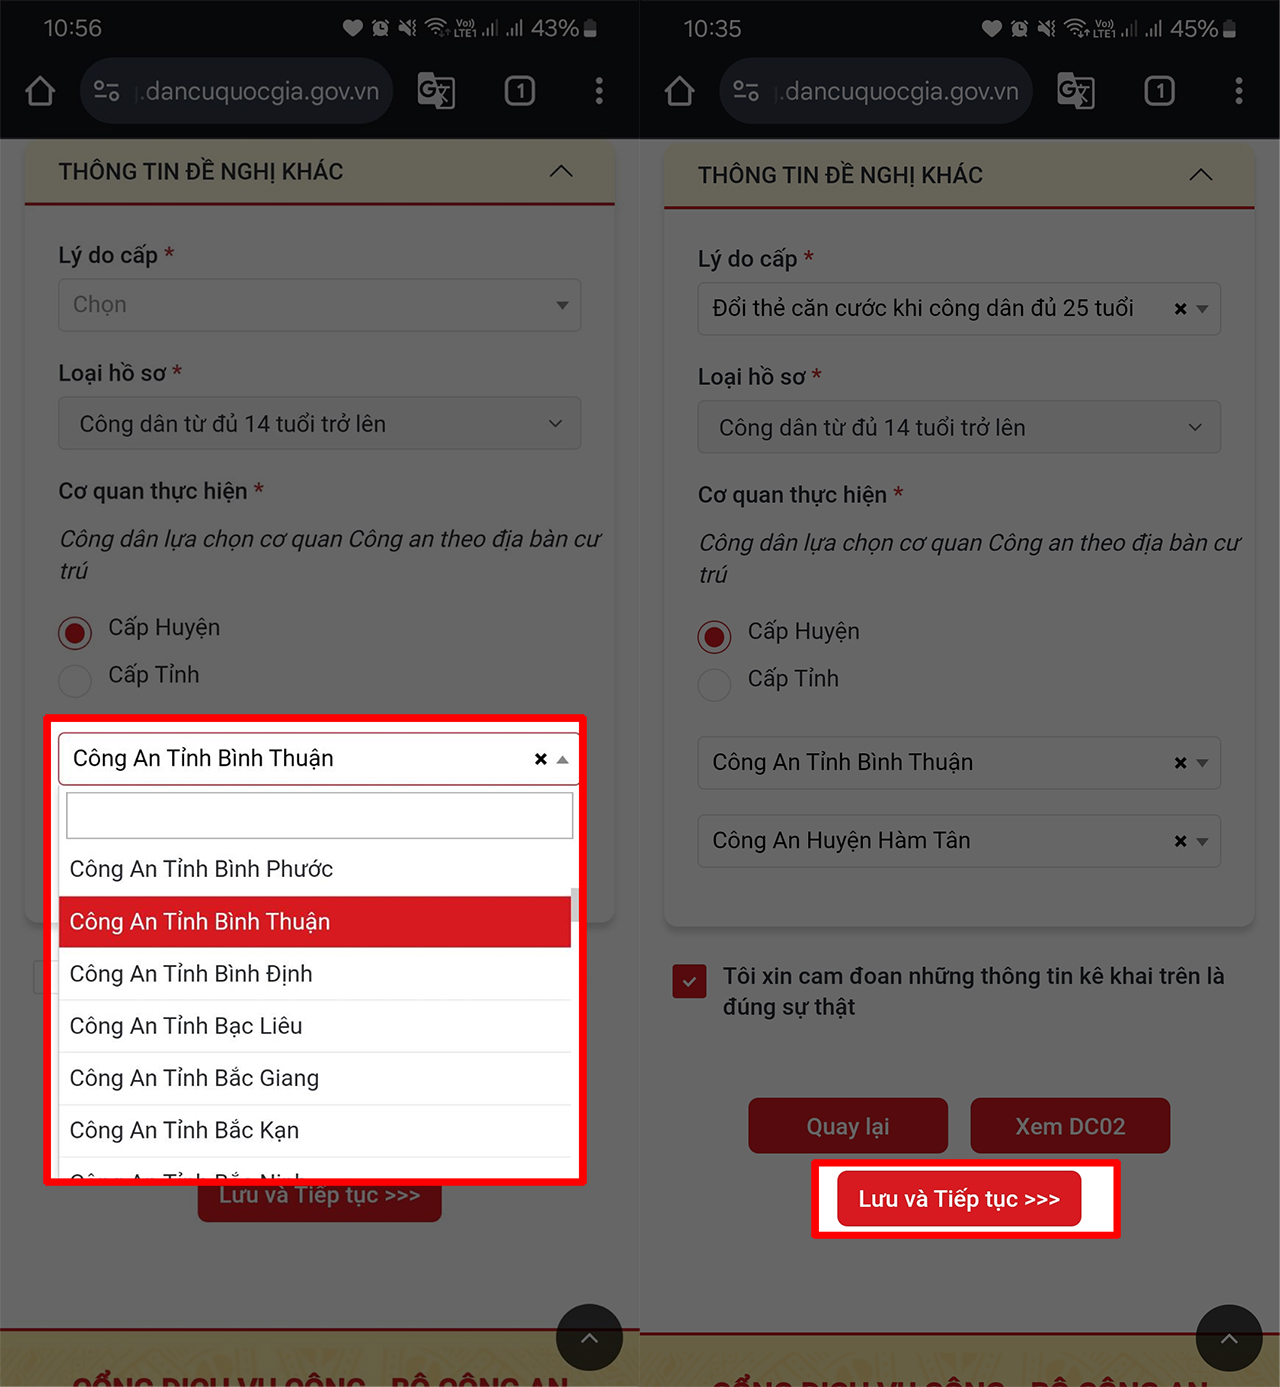Toggle Tôi xin cam đoan checkbox
Screen dimensions: 1280x1387
coord(690,982)
